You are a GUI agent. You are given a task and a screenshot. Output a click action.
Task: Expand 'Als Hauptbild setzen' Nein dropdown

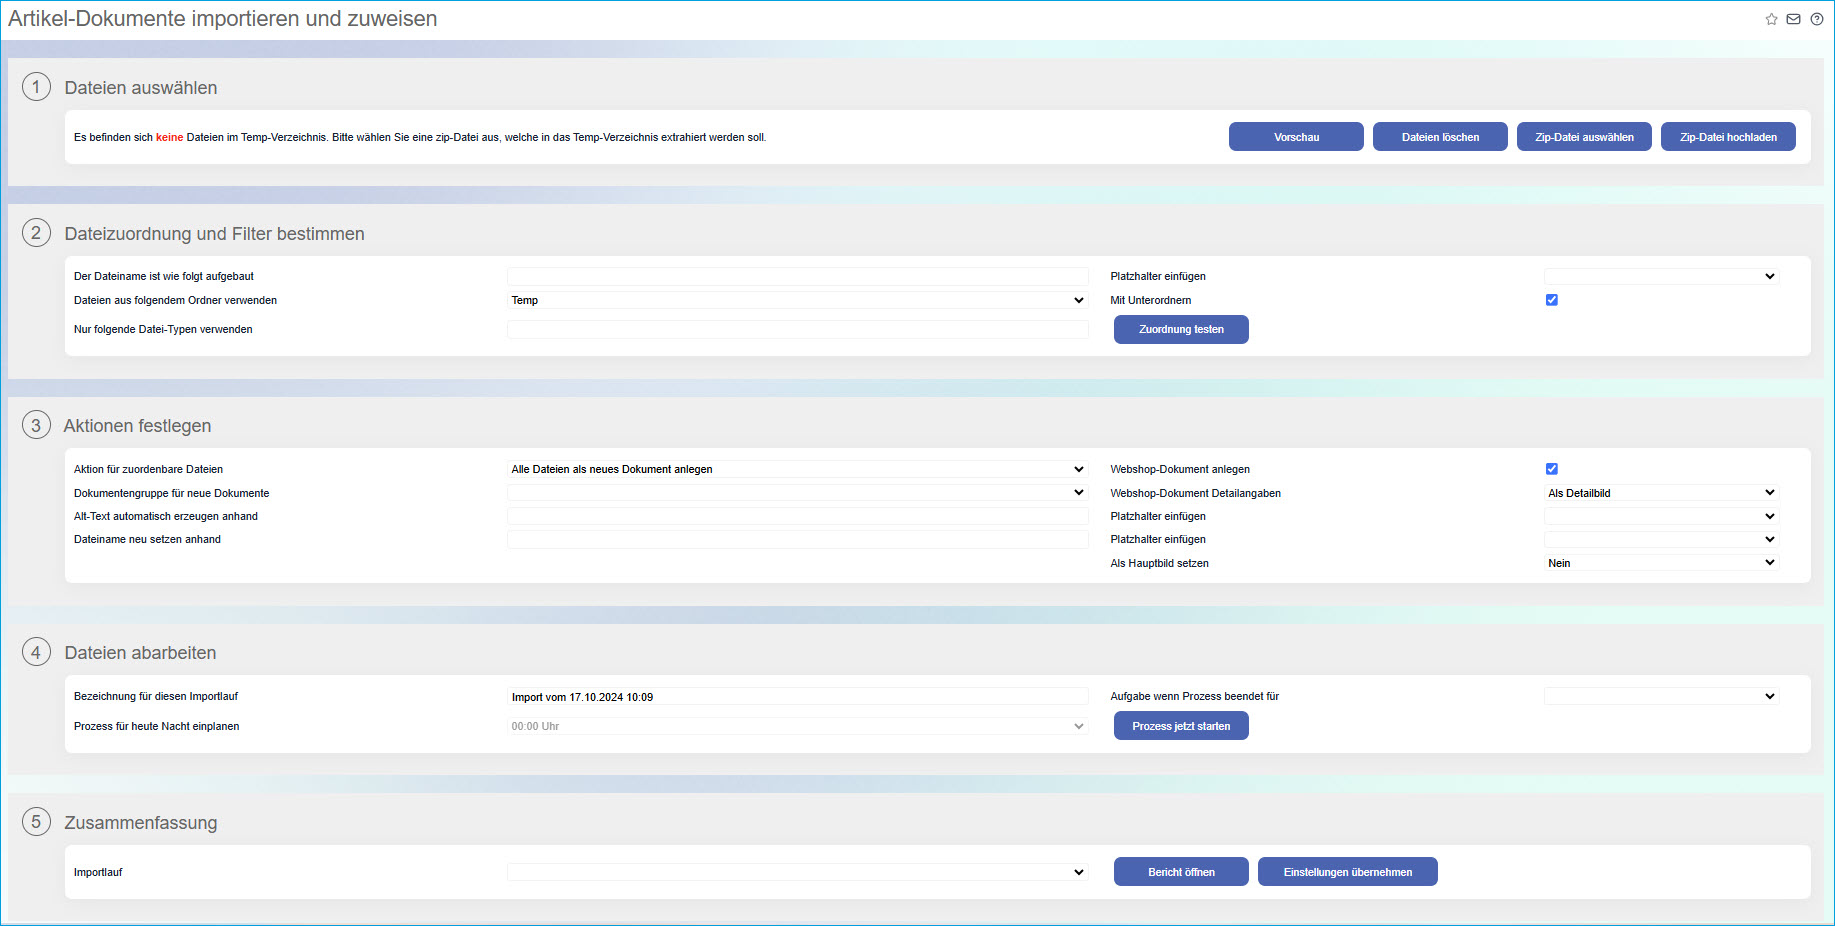tap(1660, 563)
